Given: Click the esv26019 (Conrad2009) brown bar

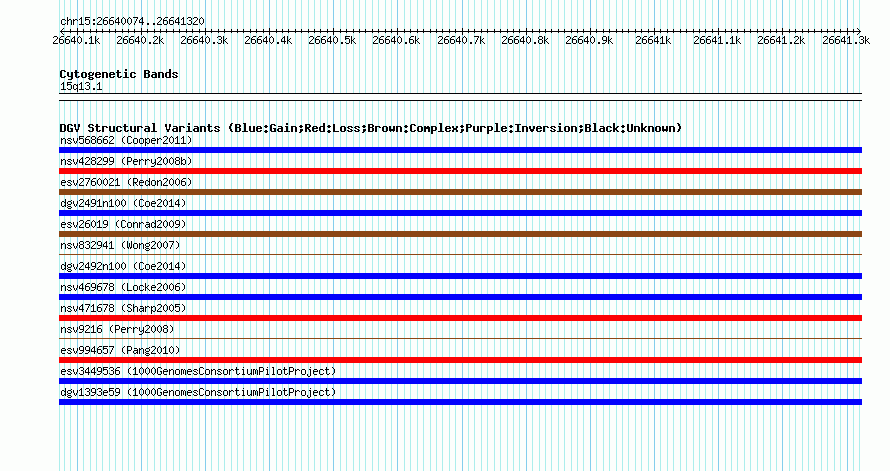Looking at the screenshot, I should [x=460, y=234].
